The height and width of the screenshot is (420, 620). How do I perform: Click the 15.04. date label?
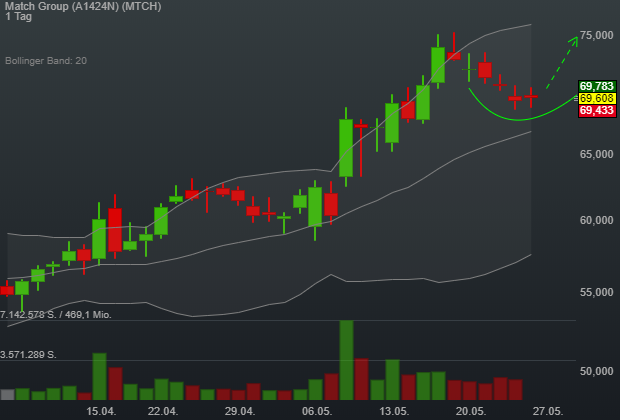tap(101, 411)
